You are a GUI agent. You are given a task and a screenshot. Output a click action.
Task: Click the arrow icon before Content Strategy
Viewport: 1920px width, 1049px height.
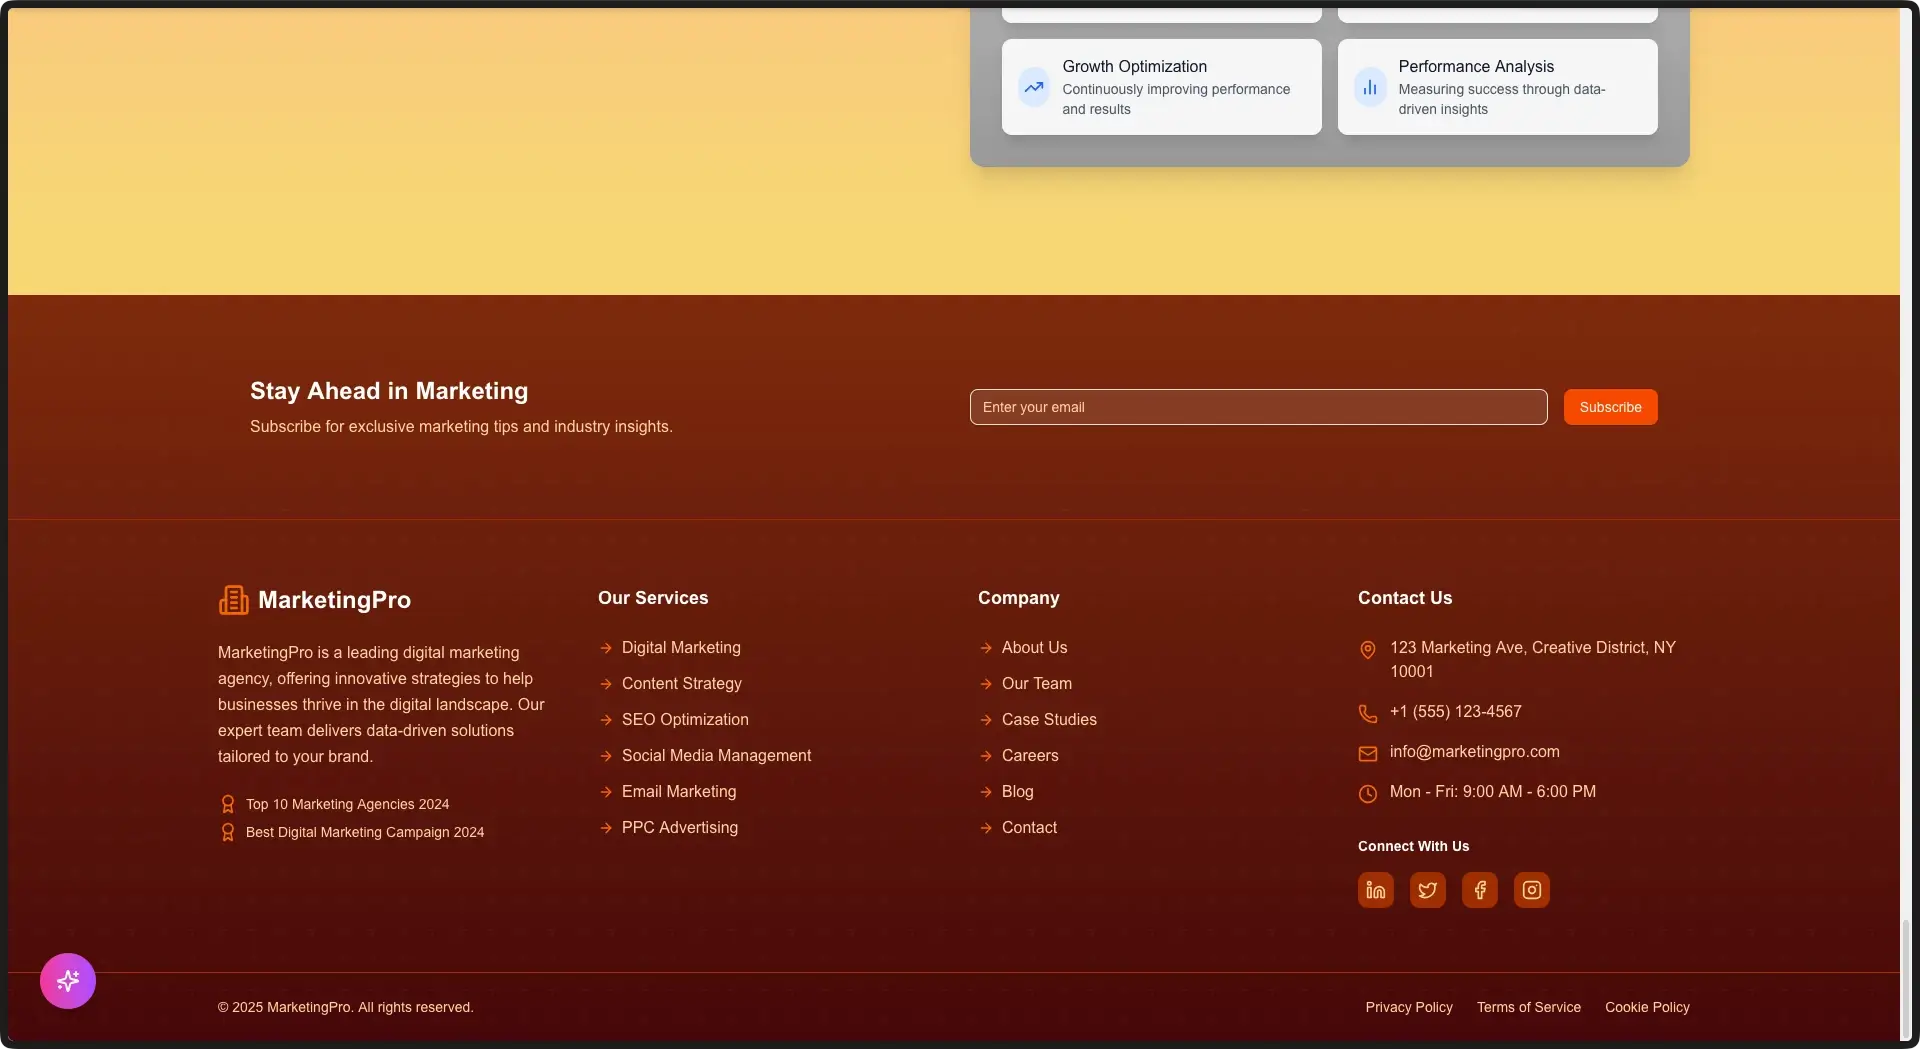[606, 684]
